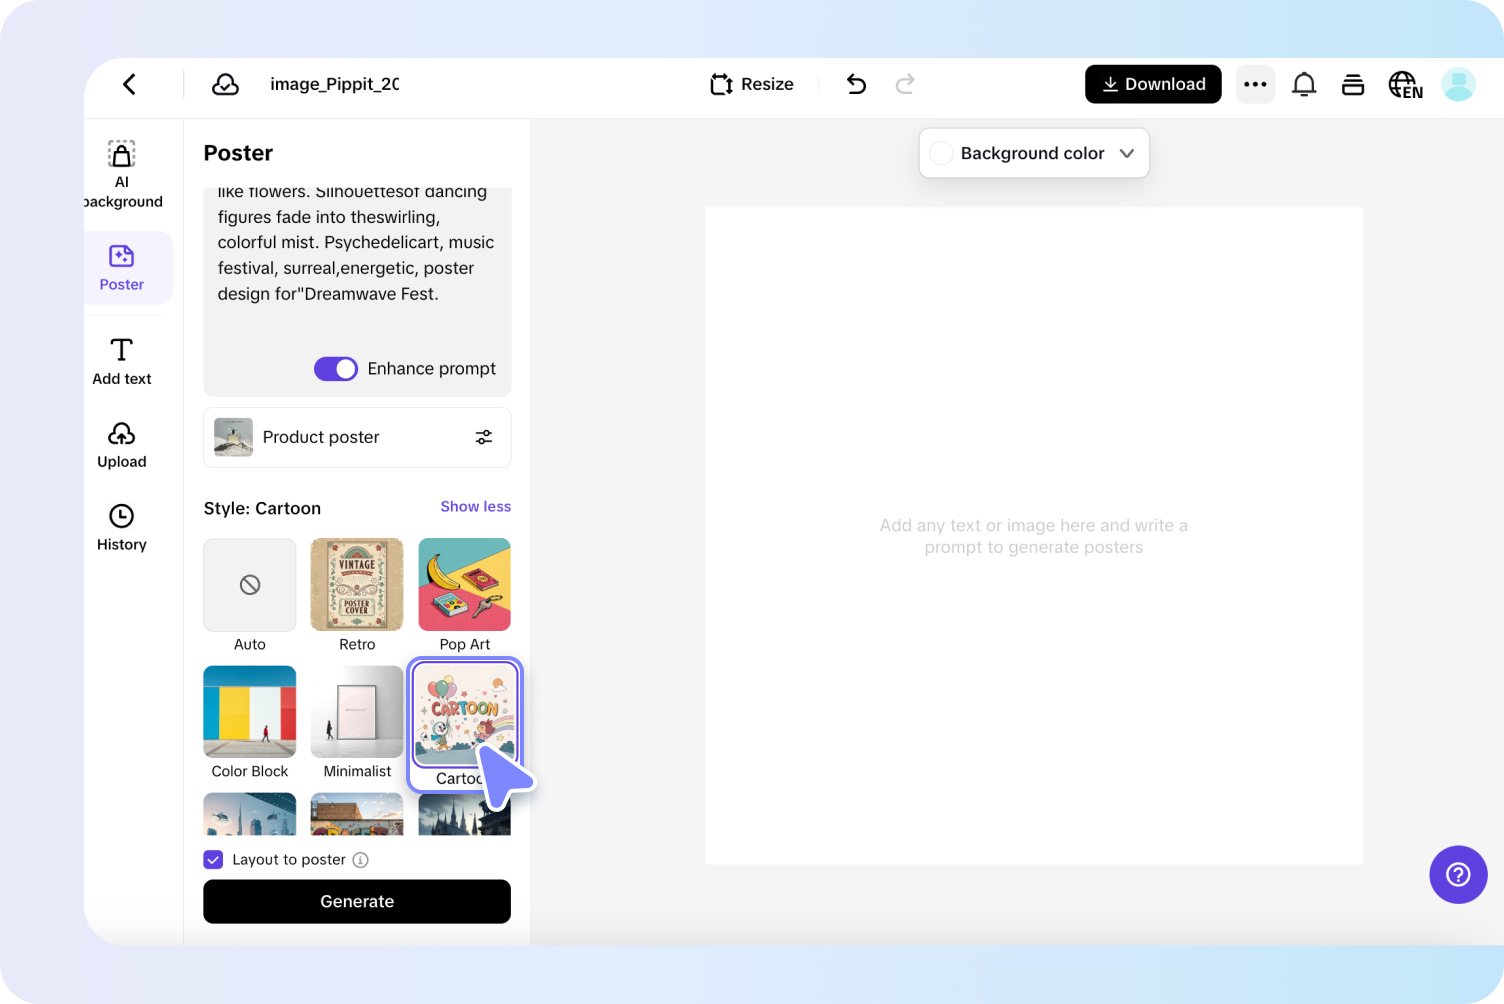Screen dimensions: 1504x1004
Task: Open the help question mark button
Action: tap(1458, 874)
